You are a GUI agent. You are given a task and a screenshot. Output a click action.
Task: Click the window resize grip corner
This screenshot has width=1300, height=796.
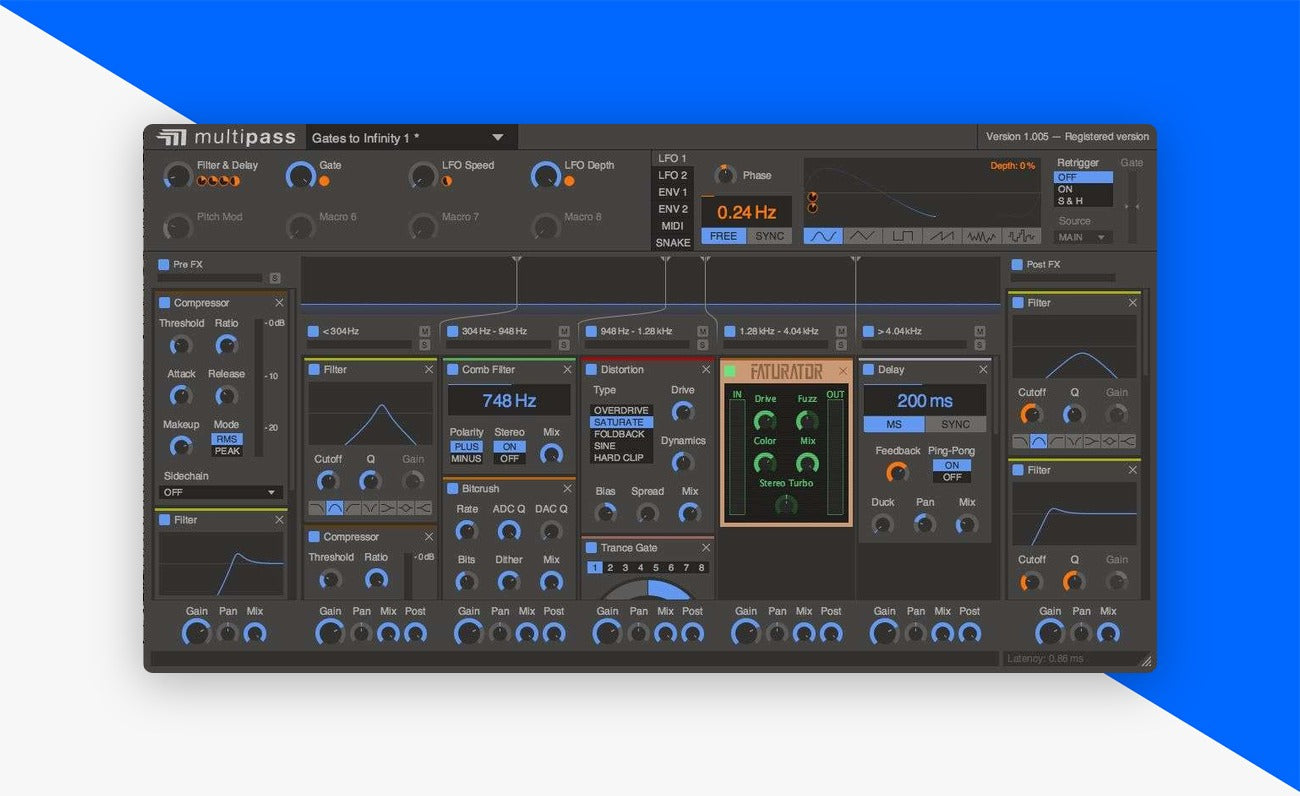pyautogui.click(x=1146, y=661)
